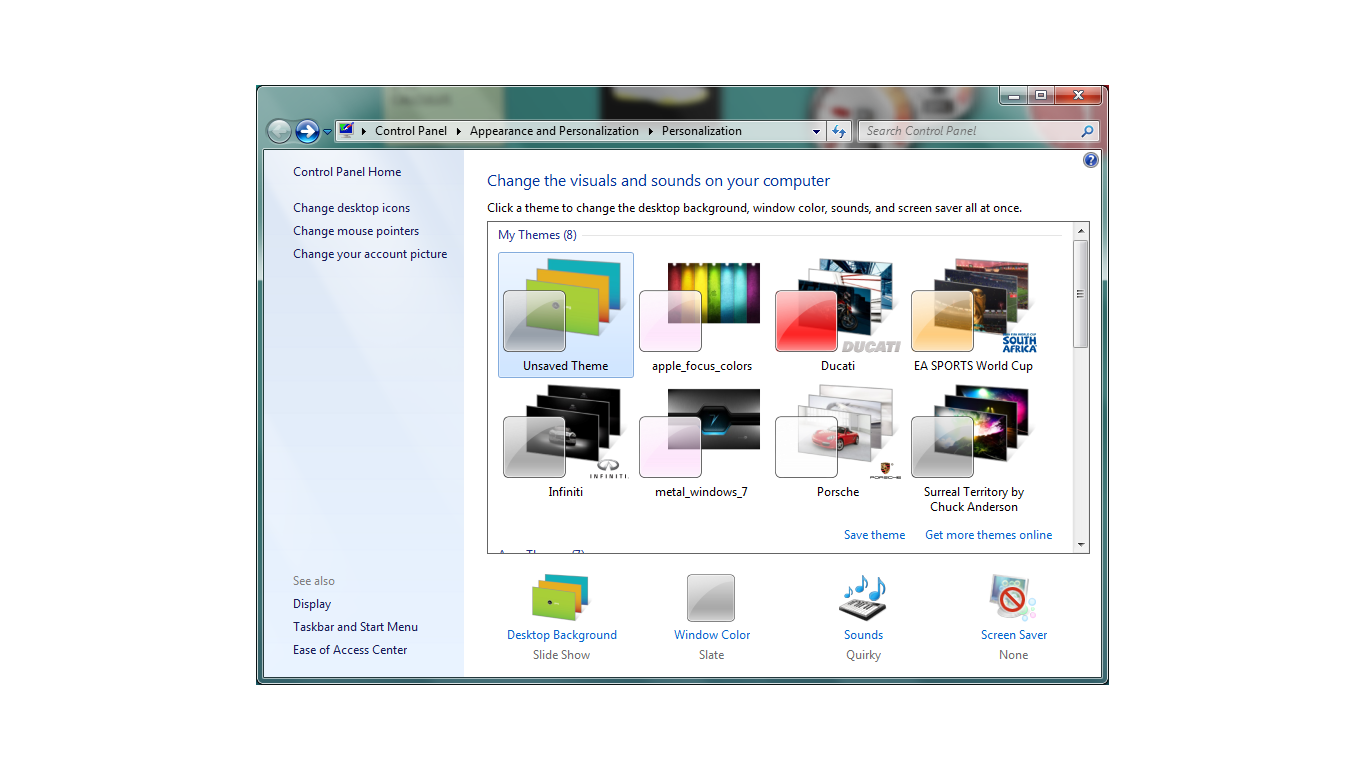Open the Sounds music notes icon
Image resolution: width=1366 pixels, height=768 pixels.
(863, 598)
